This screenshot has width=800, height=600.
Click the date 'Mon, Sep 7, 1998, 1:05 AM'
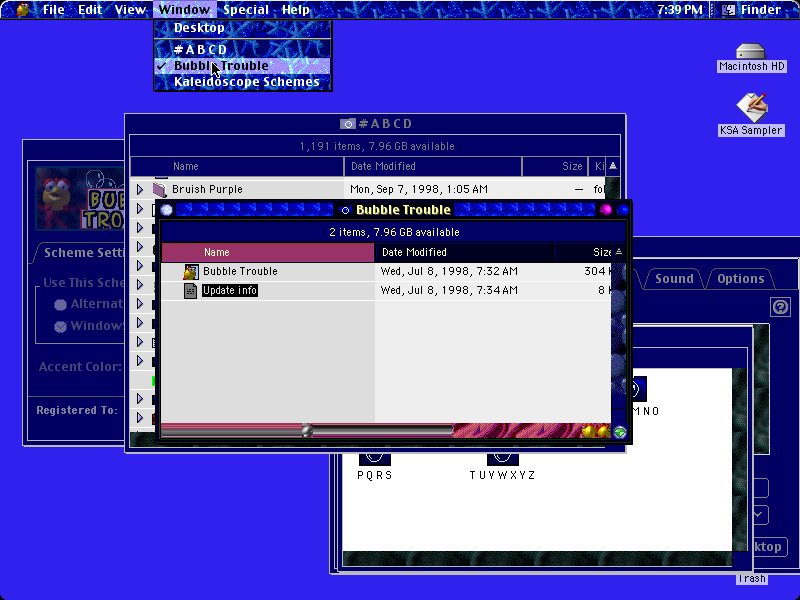pyautogui.click(x=419, y=190)
